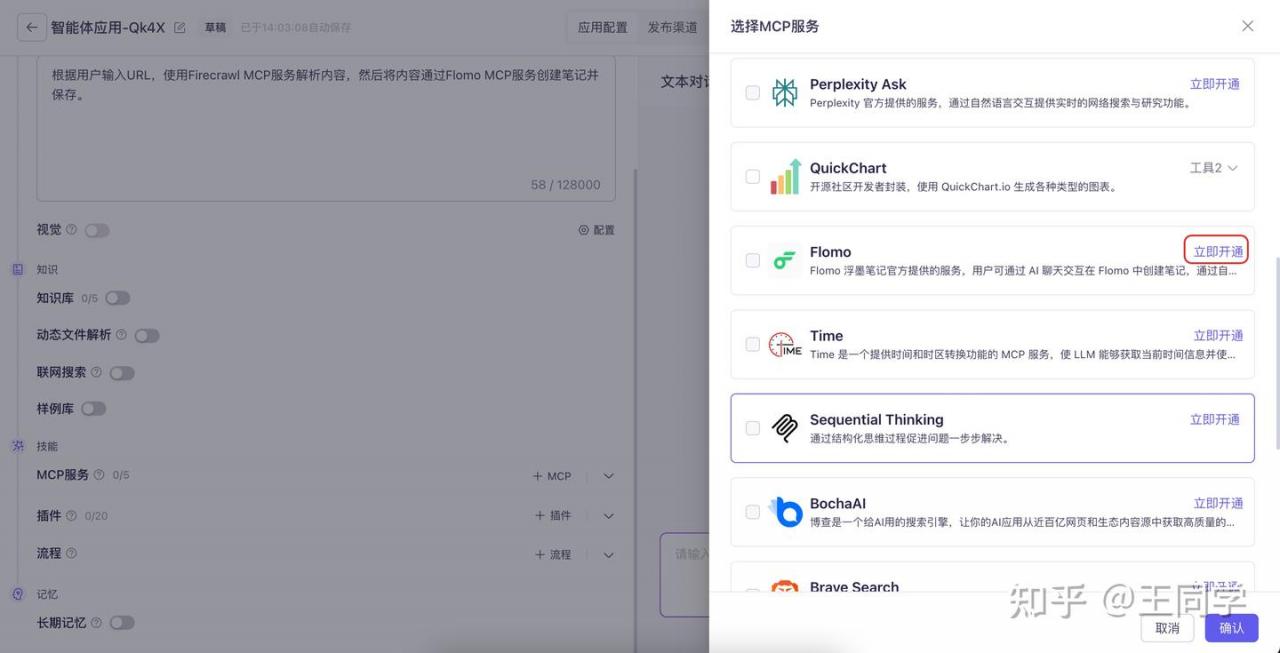Check the Time service checkbox
This screenshot has height=653, width=1280.
point(752,344)
